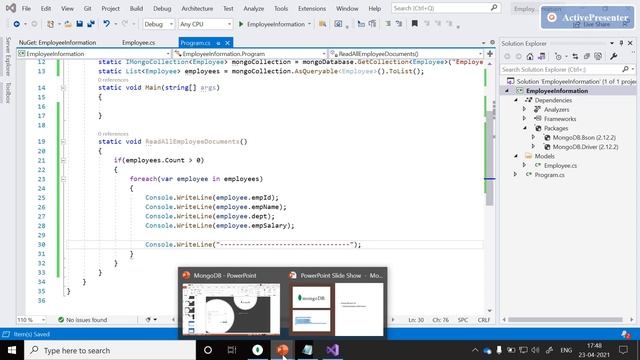Click the split editor plus icon
This screenshot has height=360, width=640.
click(490, 53)
